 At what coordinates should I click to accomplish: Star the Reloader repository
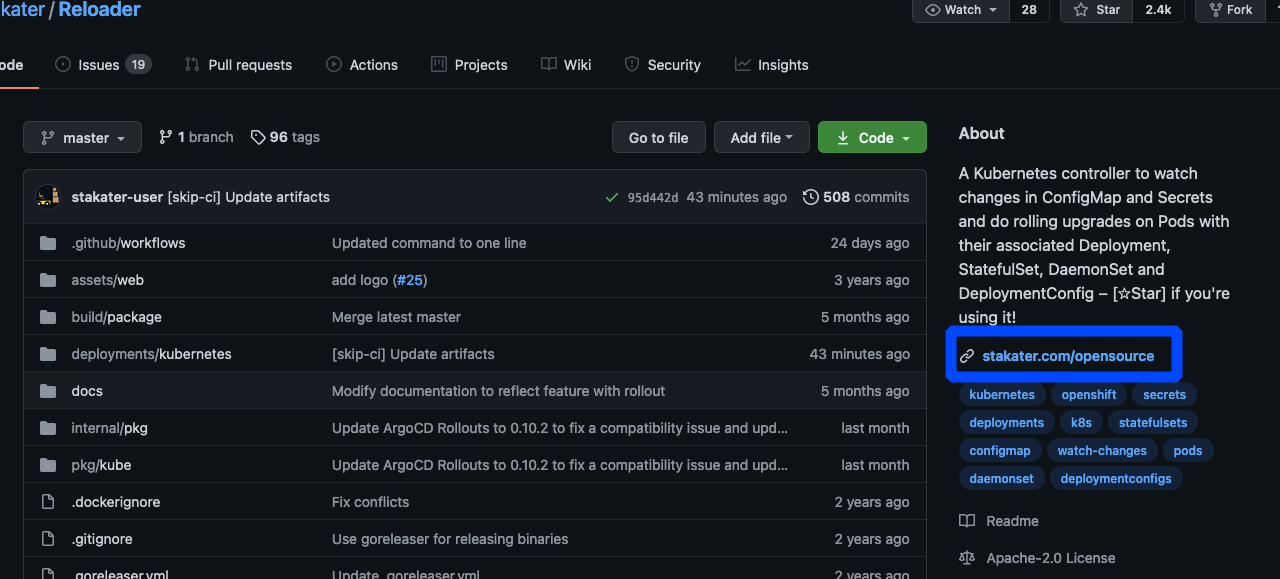pos(1095,10)
